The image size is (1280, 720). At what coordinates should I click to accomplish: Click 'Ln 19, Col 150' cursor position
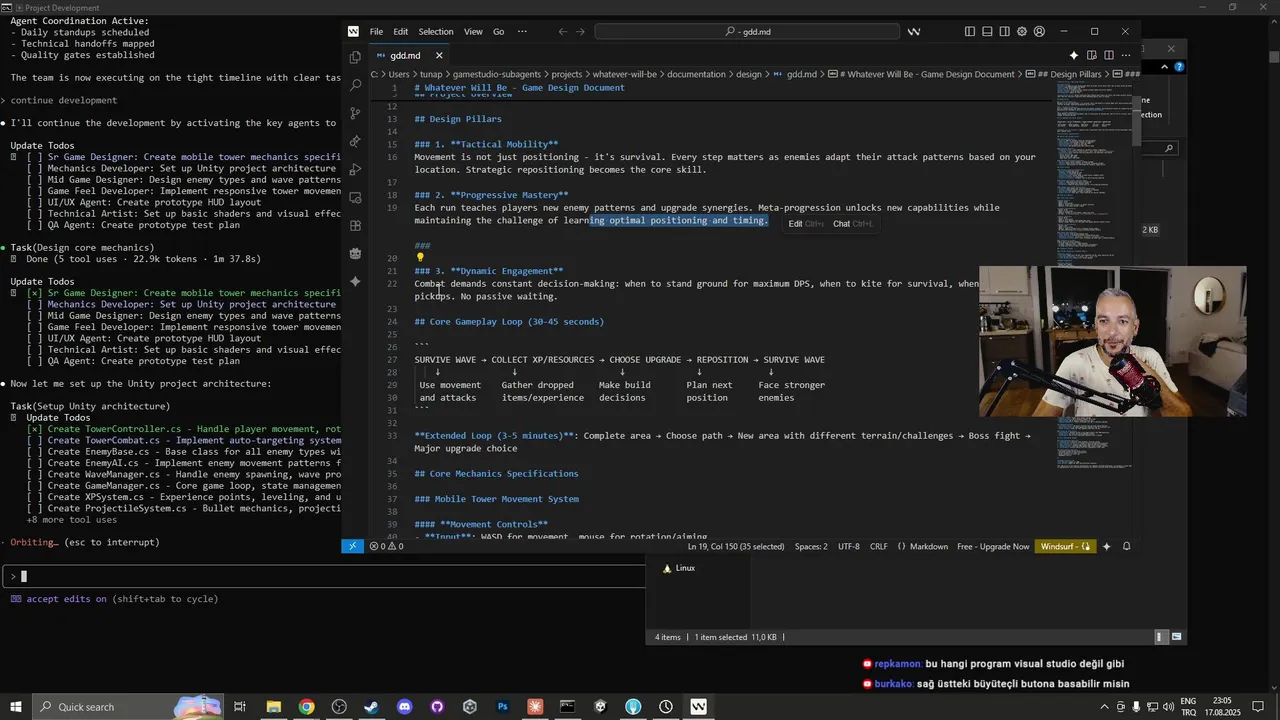pos(736,546)
